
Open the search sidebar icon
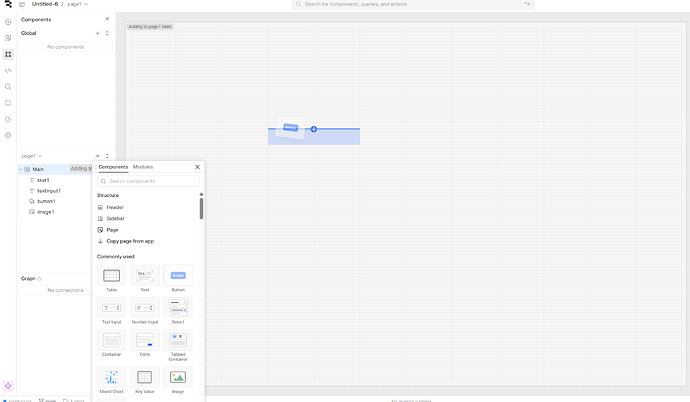point(8,87)
